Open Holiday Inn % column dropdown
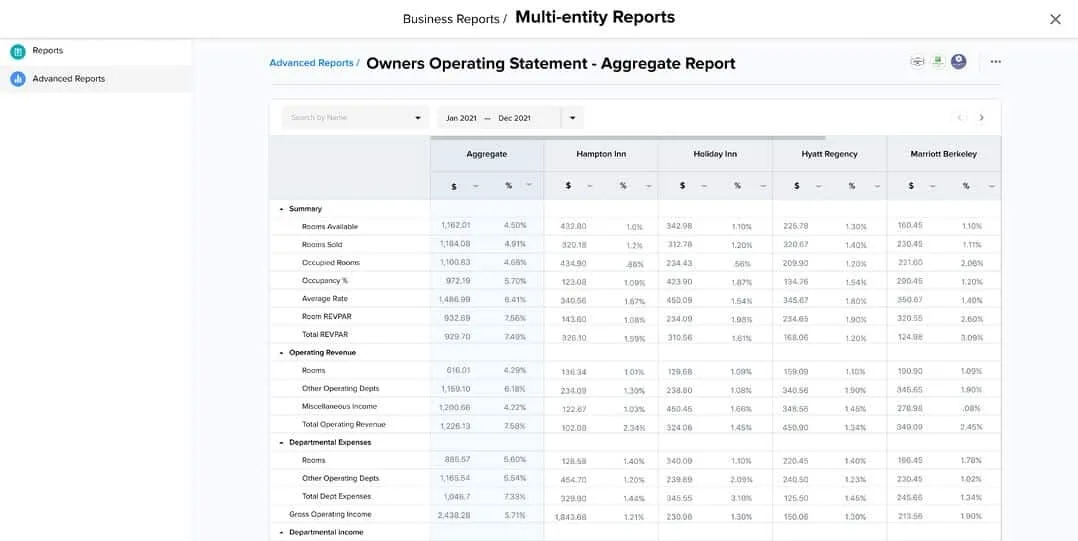Image resolution: width=1078 pixels, height=541 pixels. pos(763,186)
